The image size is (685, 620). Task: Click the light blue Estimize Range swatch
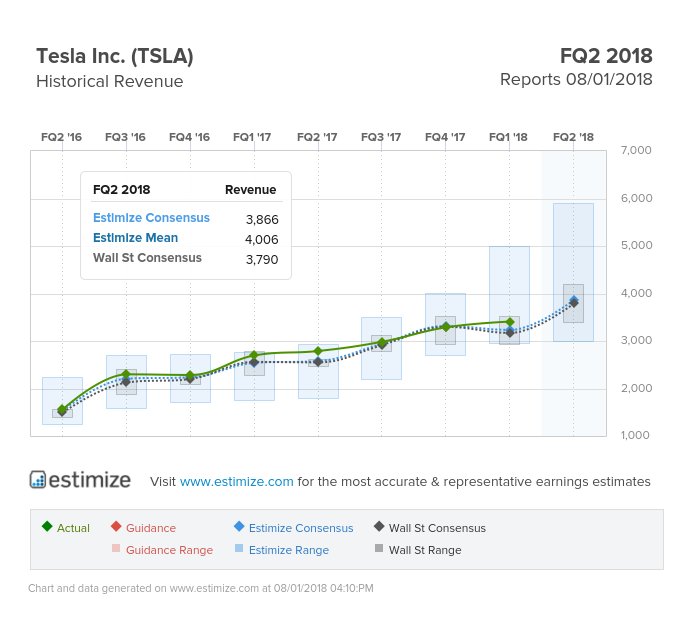point(239,548)
